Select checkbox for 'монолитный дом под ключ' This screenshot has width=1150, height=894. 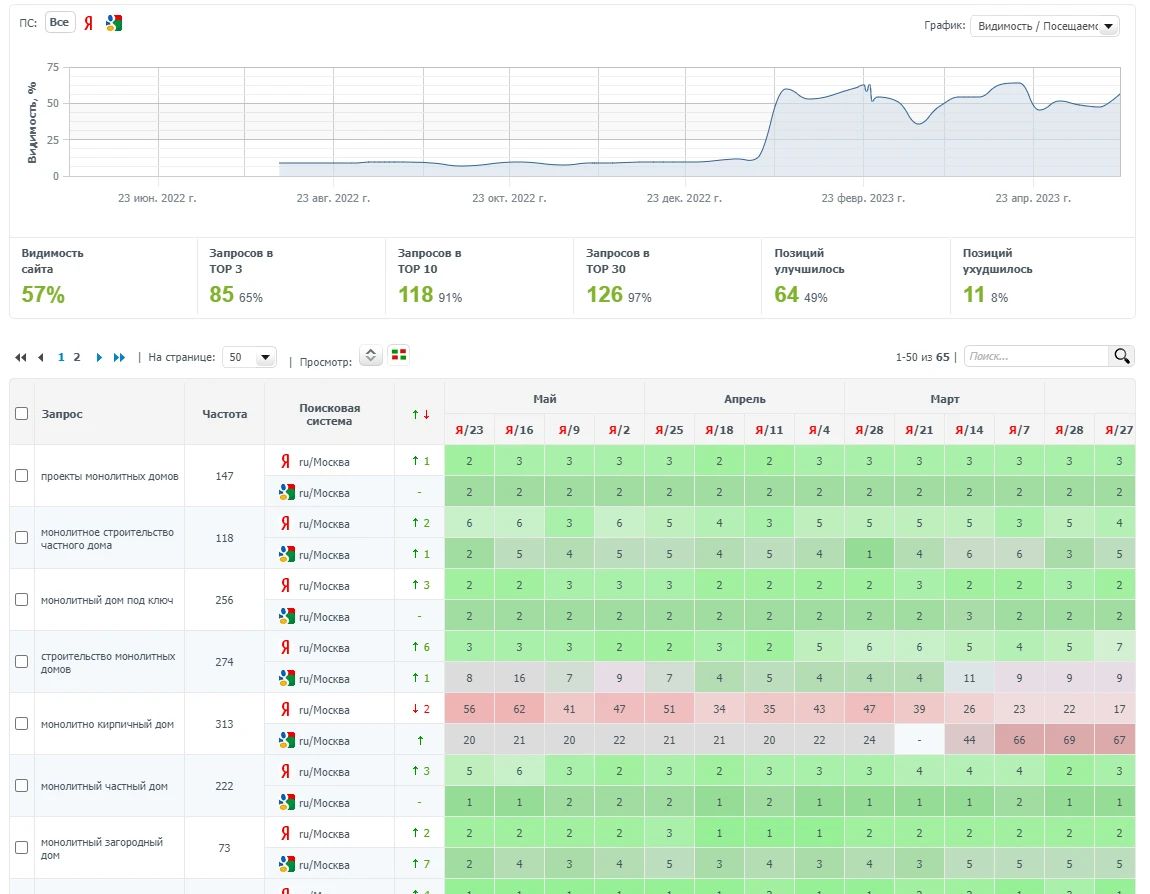[x=22, y=599]
